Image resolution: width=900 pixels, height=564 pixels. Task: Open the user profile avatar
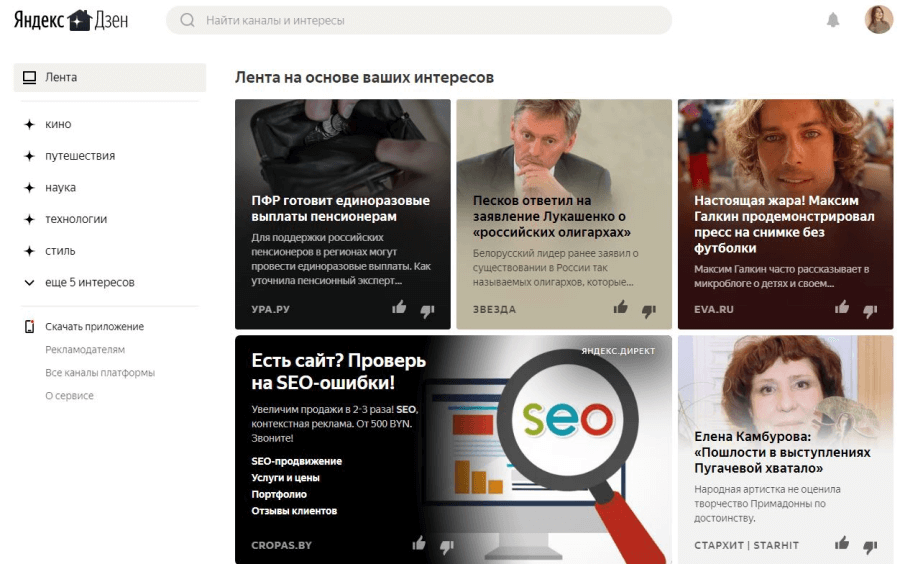tap(878, 20)
